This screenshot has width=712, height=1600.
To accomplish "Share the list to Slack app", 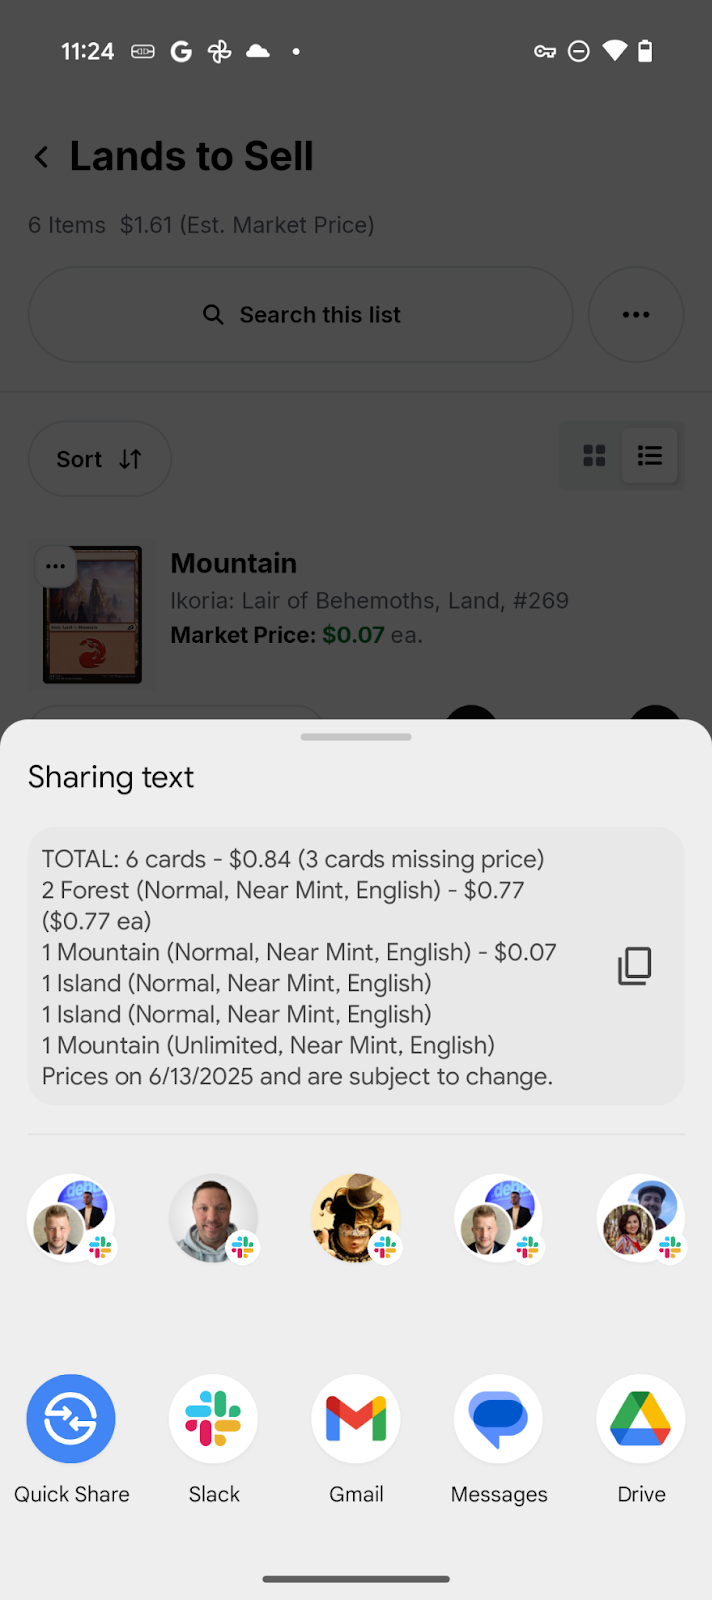I will tap(213, 1419).
